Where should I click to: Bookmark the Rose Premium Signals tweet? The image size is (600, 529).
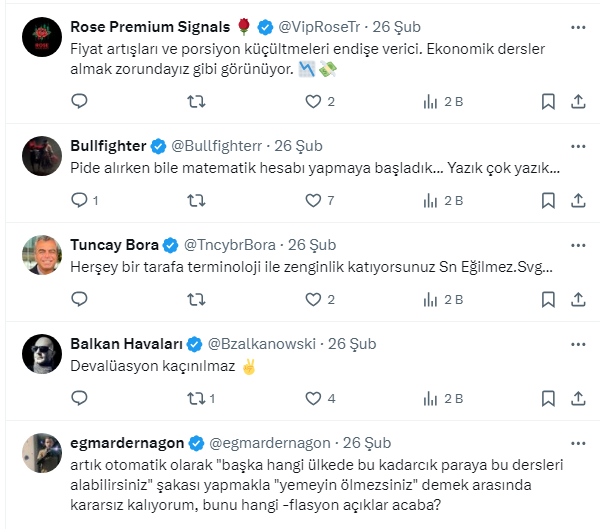pyautogui.click(x=548, y=101)
